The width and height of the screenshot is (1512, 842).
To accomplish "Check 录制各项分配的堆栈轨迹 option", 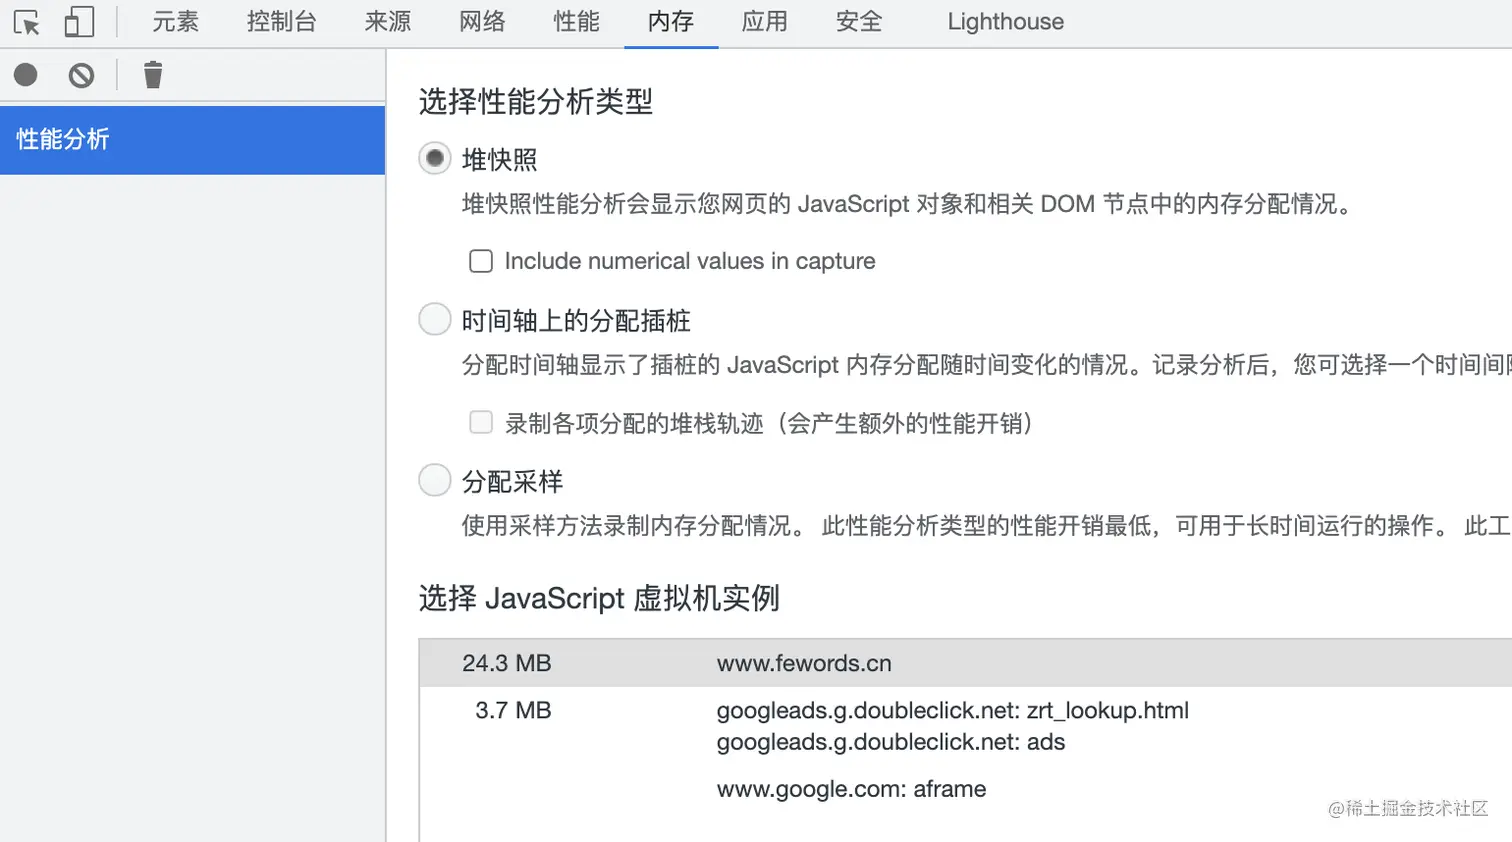I will pyautogui.click(x=480, y=423).
